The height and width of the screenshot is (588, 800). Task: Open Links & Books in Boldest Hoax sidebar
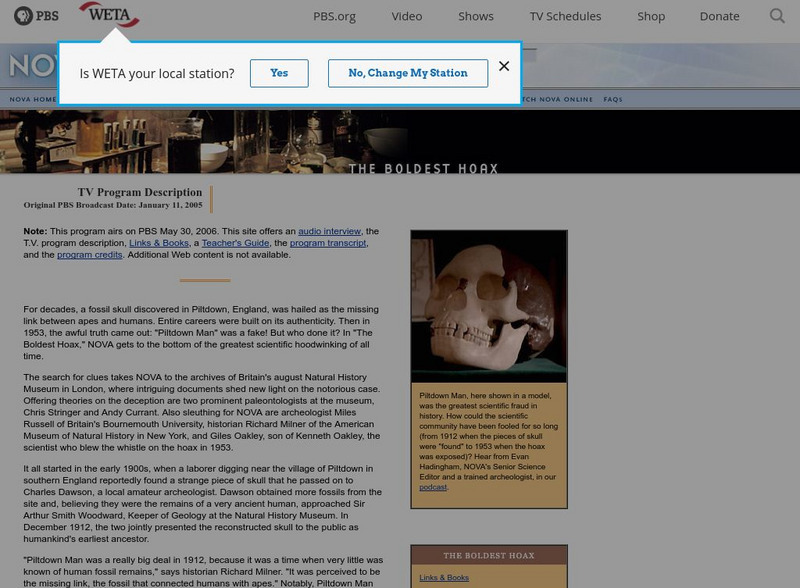[x=444, y=577]
